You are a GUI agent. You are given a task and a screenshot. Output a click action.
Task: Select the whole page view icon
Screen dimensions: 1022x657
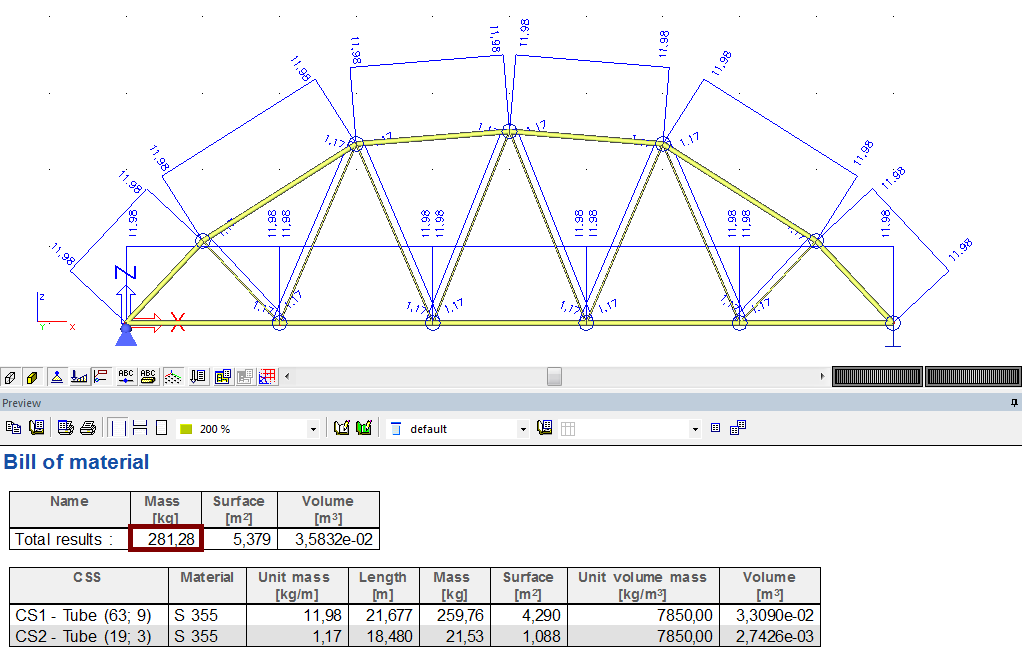pyautogui.click(x=162, y=428)
